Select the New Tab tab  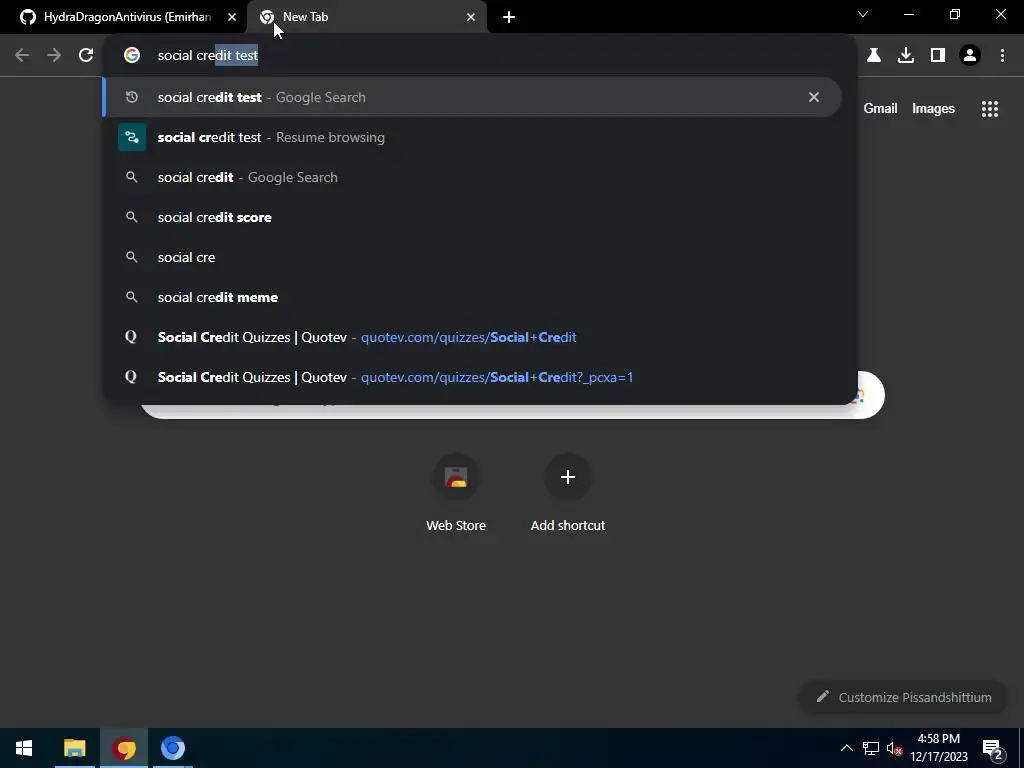(x=367, y=17)
